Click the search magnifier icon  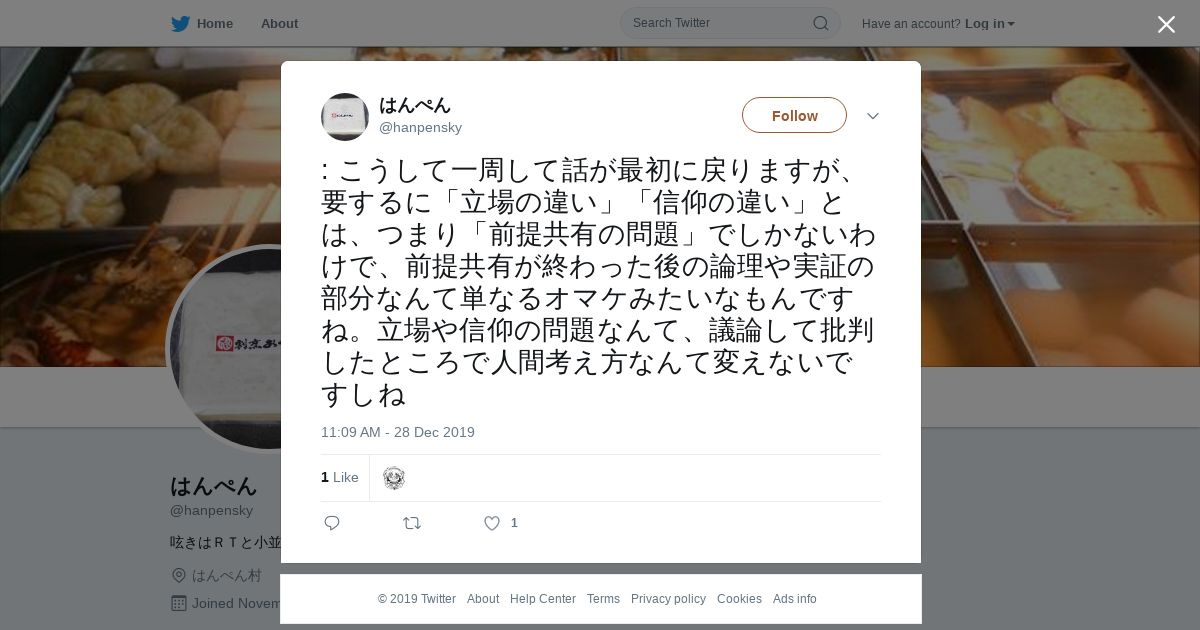(x=820, y=23)
